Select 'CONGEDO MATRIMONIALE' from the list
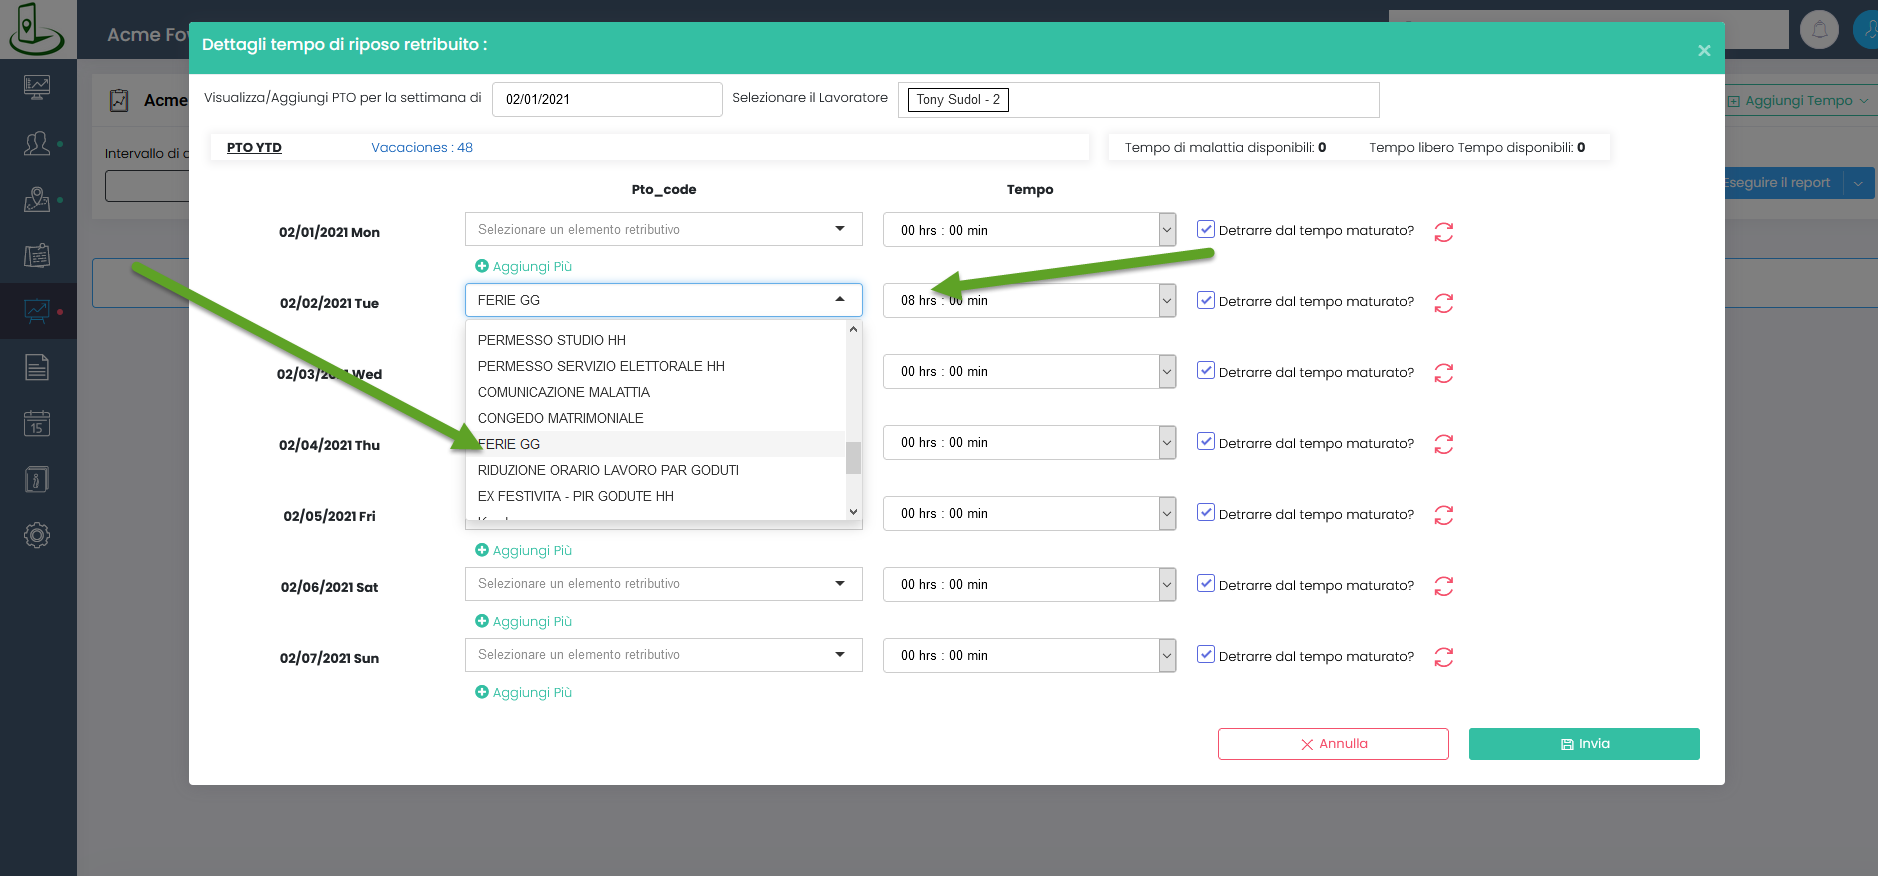Image resolution: width=1878 pixels, height=876 pixels. click(x=560, y=418)
